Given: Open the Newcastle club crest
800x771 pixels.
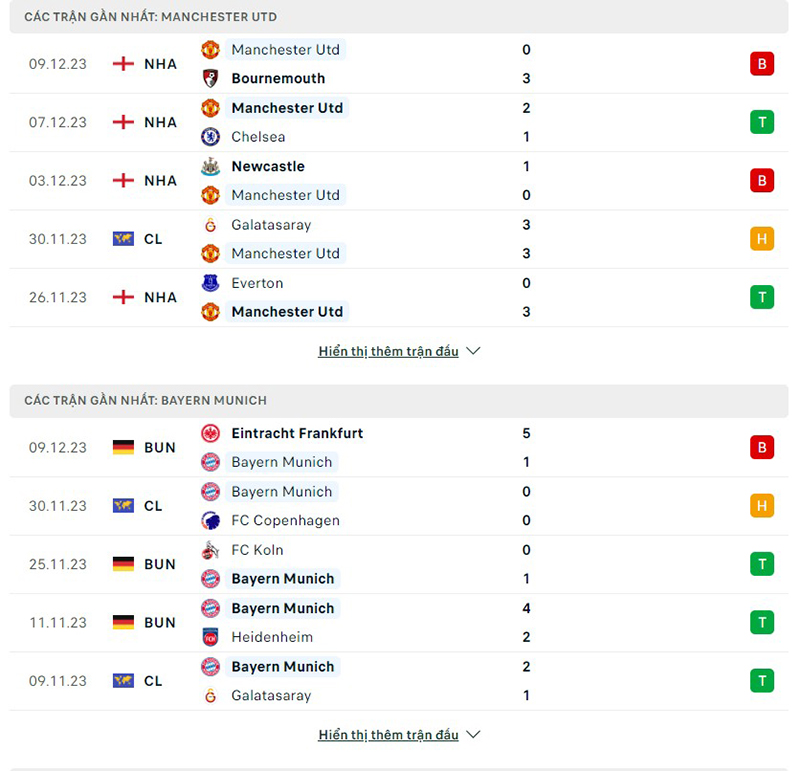Looking at the screenshot, I should pyautogui.click(x=210, y=166).
